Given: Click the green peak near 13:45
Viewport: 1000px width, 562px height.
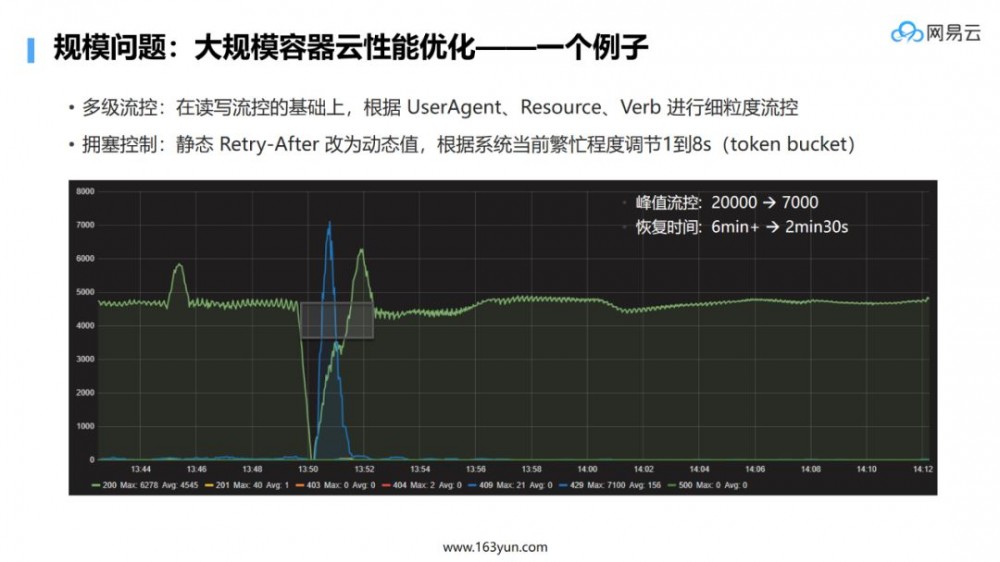Looking at the screenshot, I should (x=179, y=265).
